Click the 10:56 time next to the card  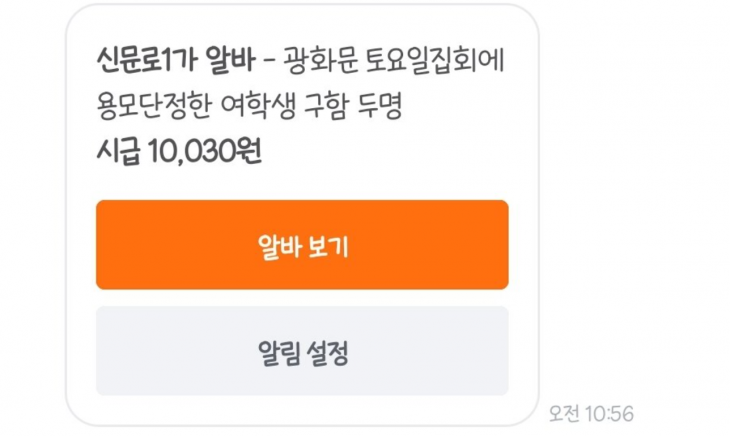(x=609, y=413)
